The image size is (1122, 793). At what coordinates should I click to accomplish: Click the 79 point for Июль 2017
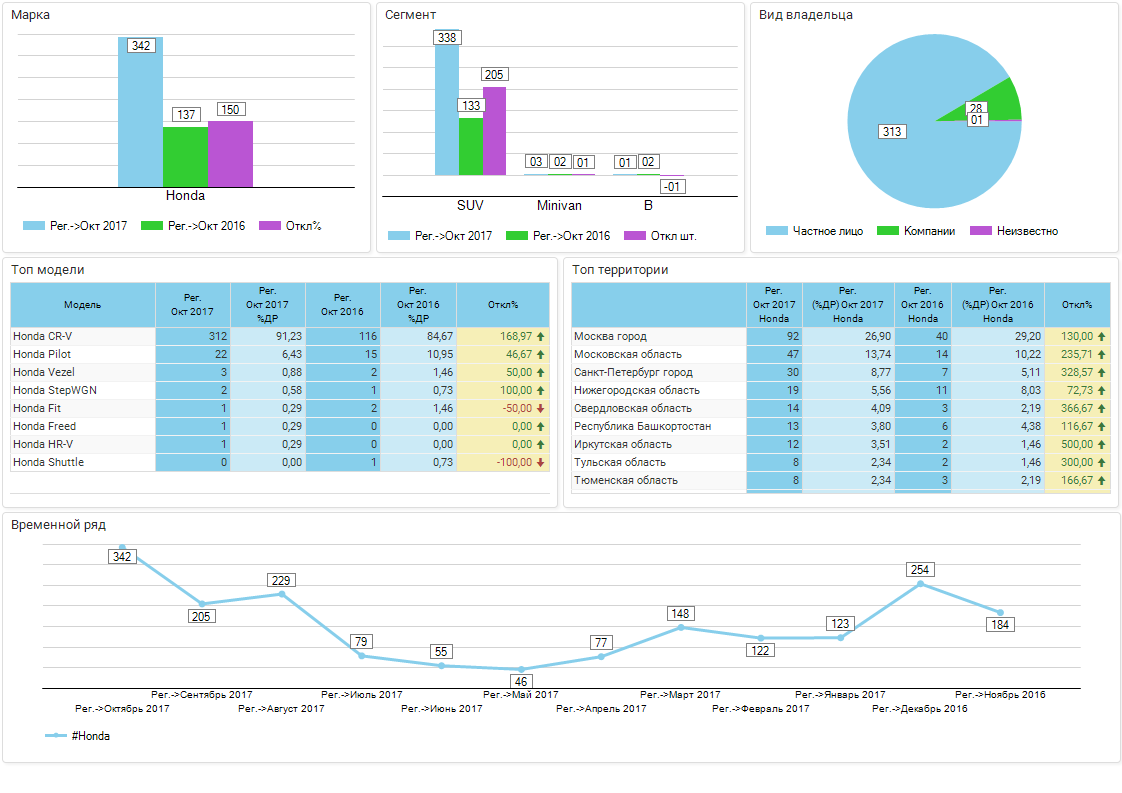point(361,656)
